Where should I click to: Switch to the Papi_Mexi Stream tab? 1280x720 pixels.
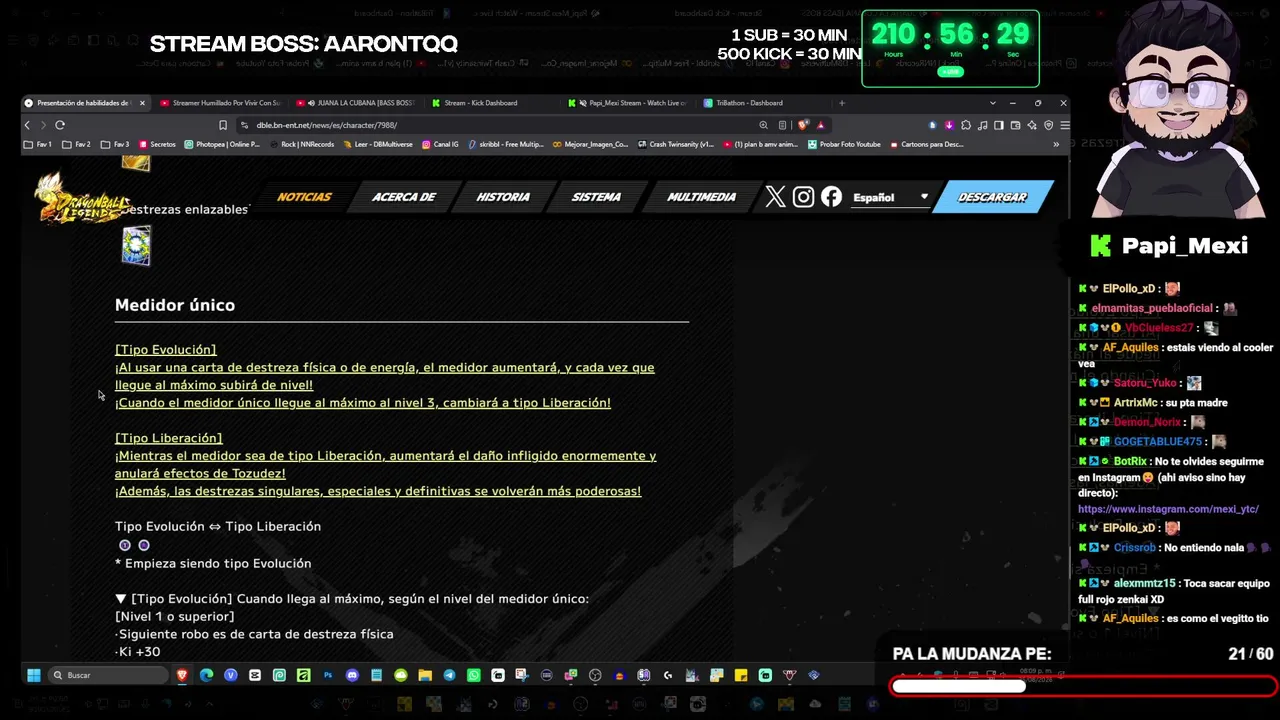coord(630,103)
